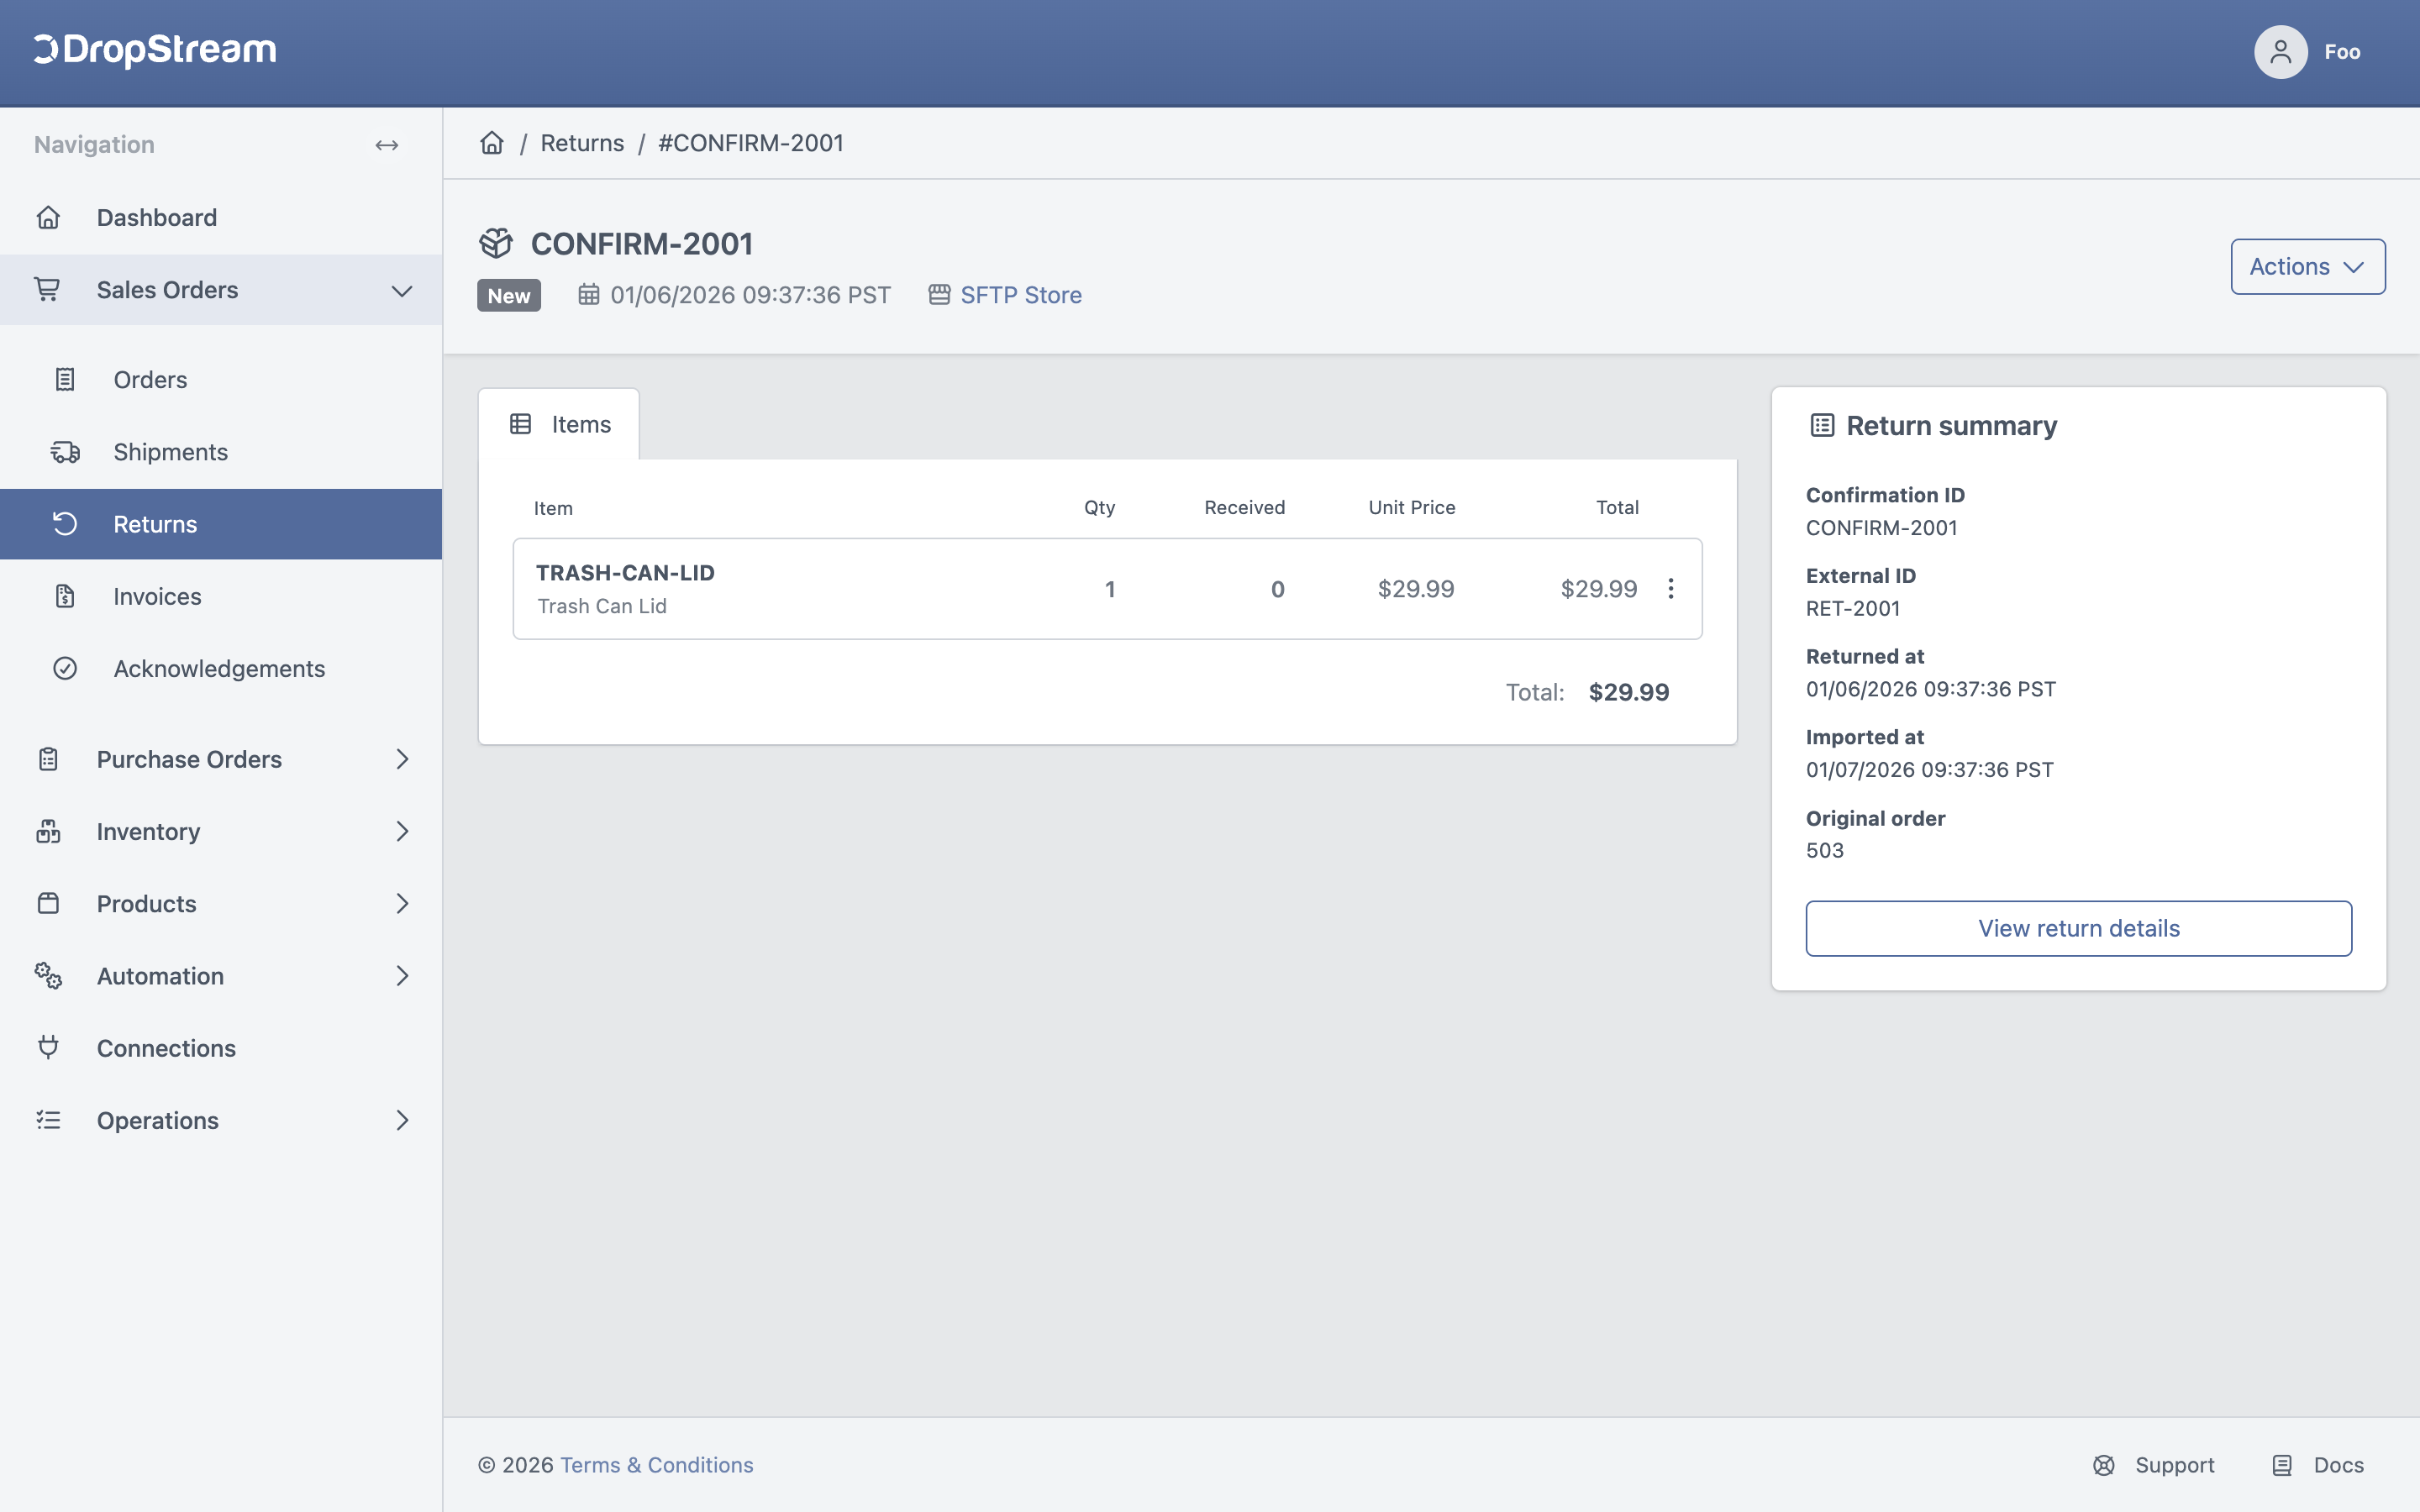Image resolution: width=2420 pixels, height=1512 pixels.
Task: Click the Return summary list icon
Action: coord(1822,425)
